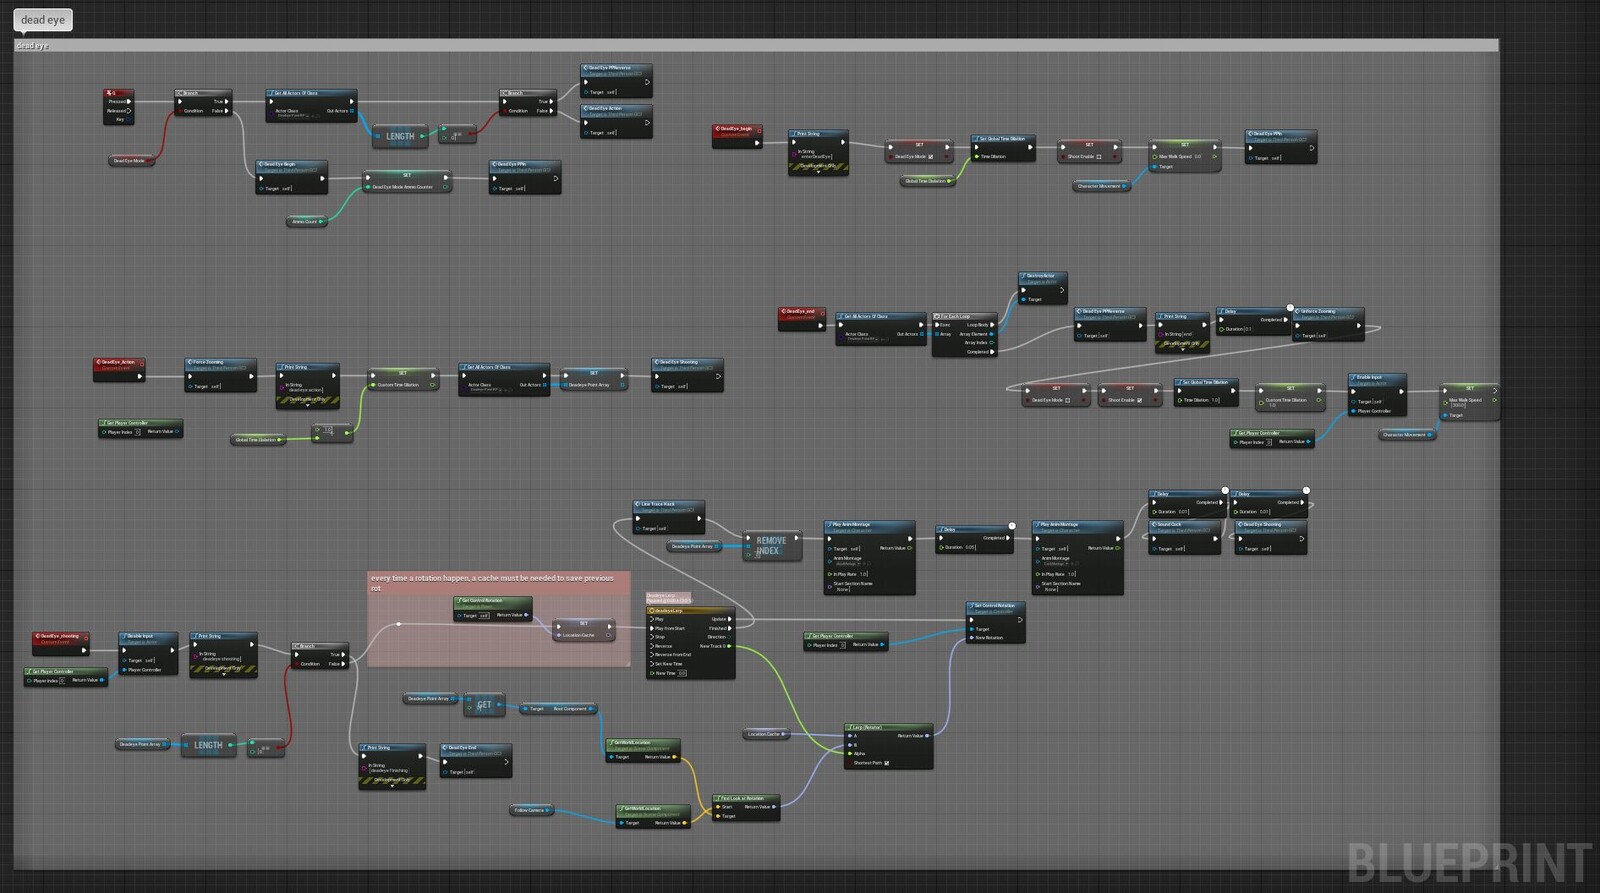Viewport: 1600px width, 893px height.
Task: Click the 'every time a rotation happen' comment text
Action: (x=493, y=582)
